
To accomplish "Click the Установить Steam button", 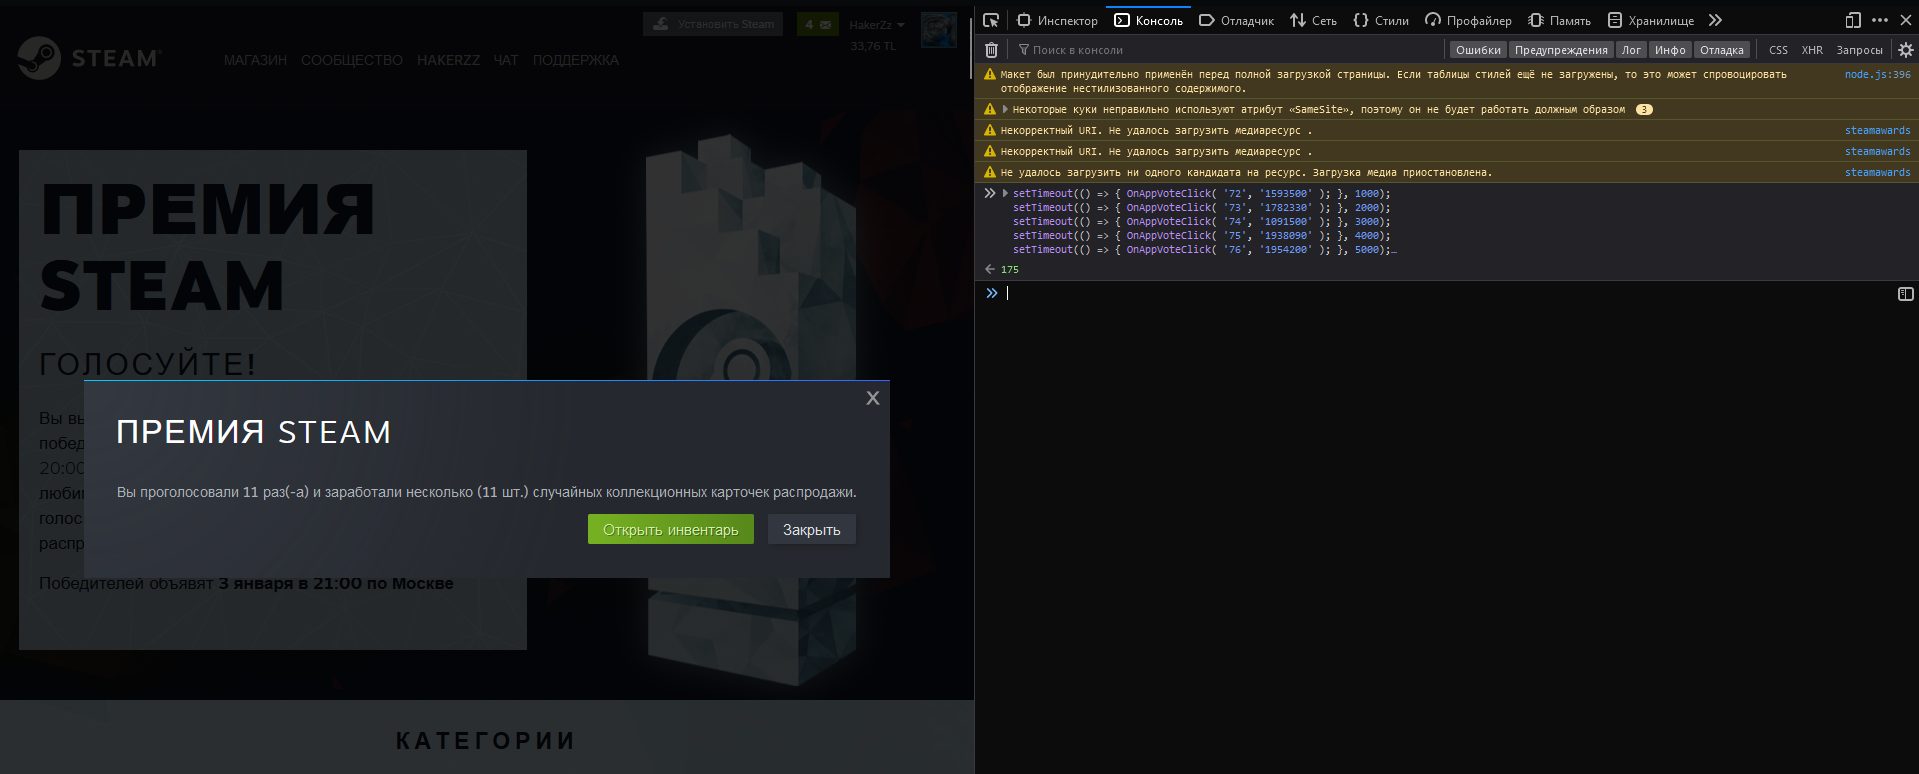I will coord(714,24).
